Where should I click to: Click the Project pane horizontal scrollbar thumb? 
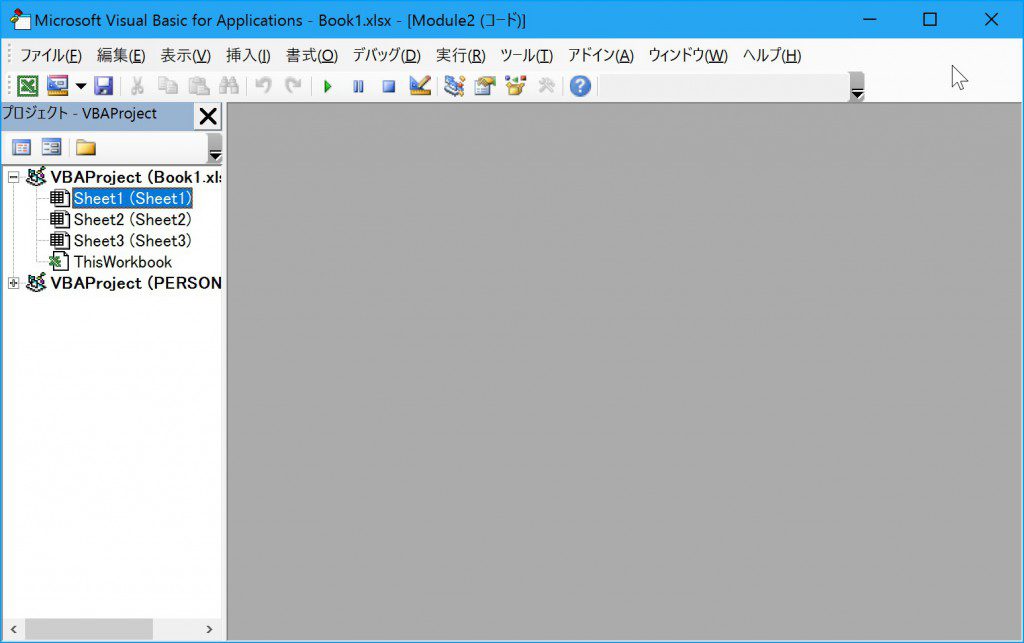pos(88,629)
